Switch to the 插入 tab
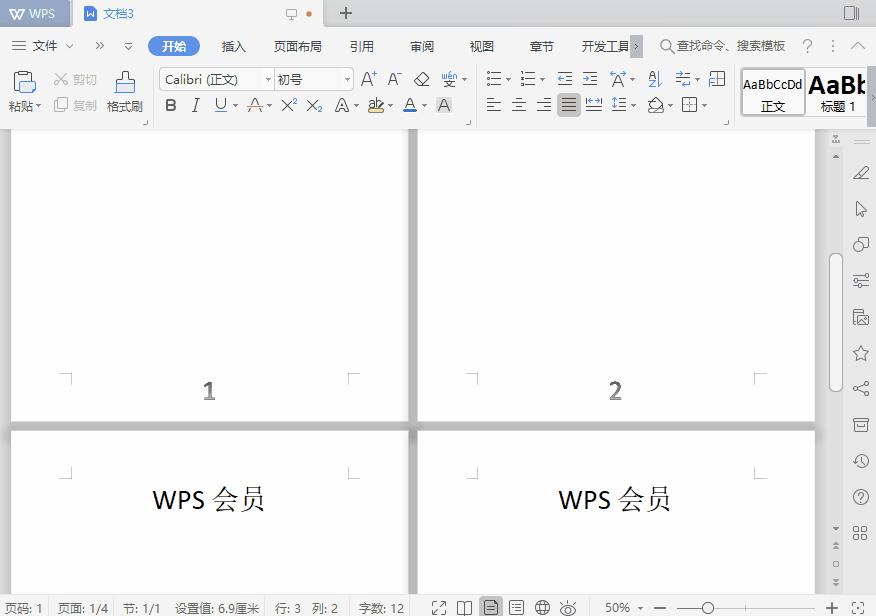Screen dimensions: 876x616 click(x=234, y=46)
